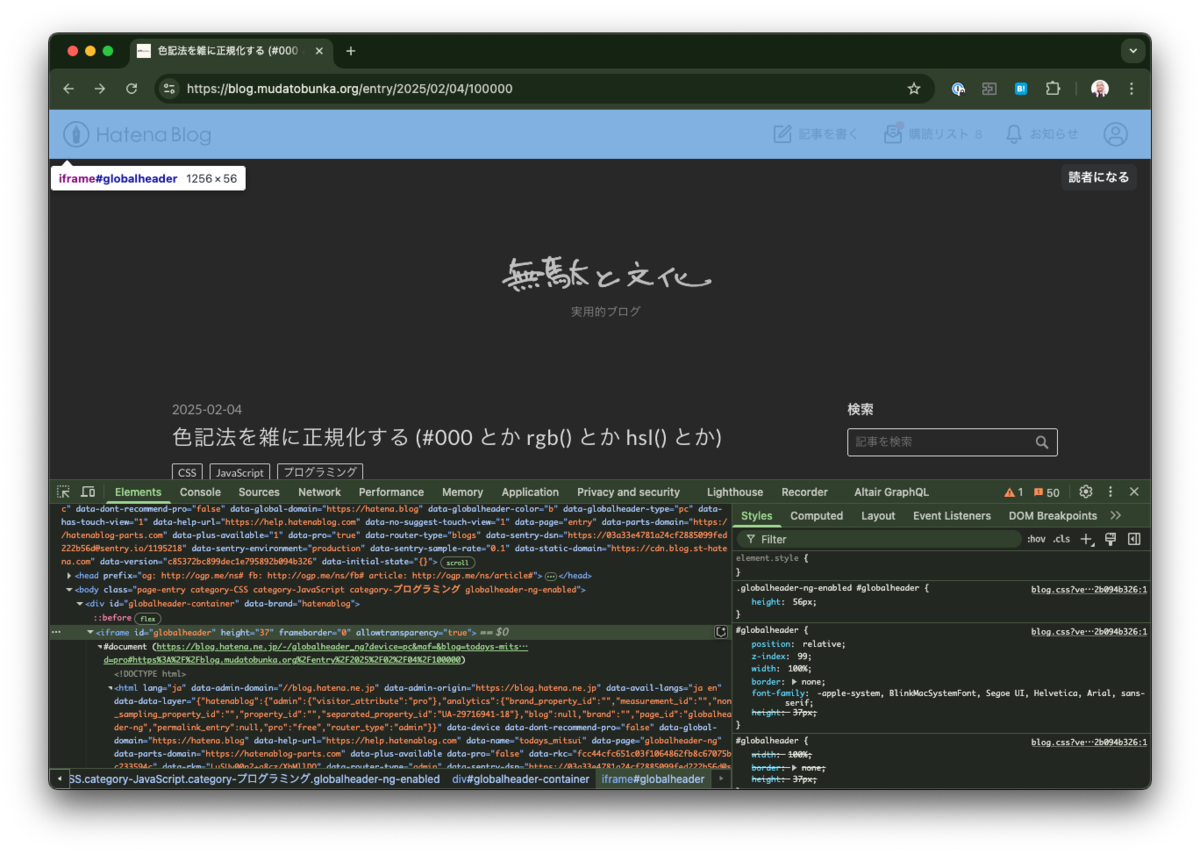The image size is (1200, 854).
Task: Toggle the rendering emulations paintbrush icon
Action: click(x=1111, y=539)
